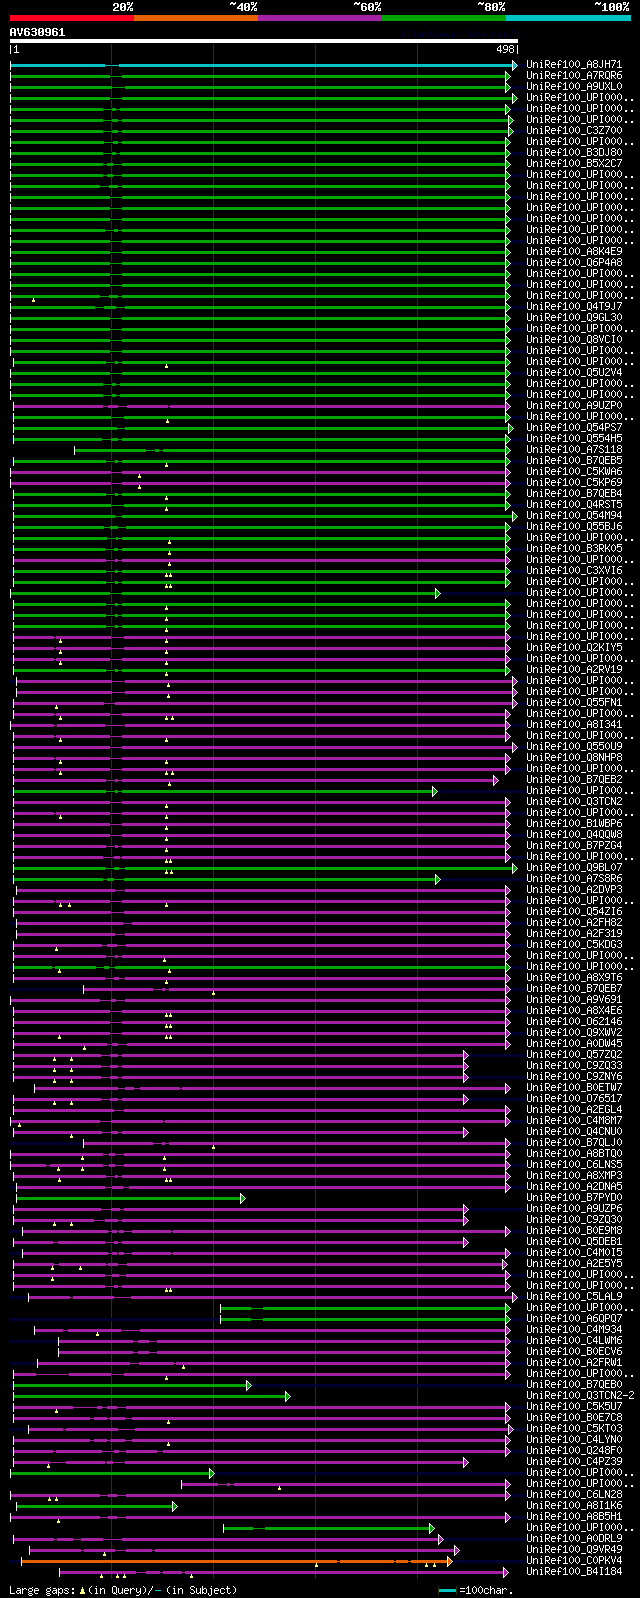Image resolution: width=640 pixels, height=1598 pixels.
Task: Open hit UniRef100_A9UXL0
Action: tap(574, 87)
